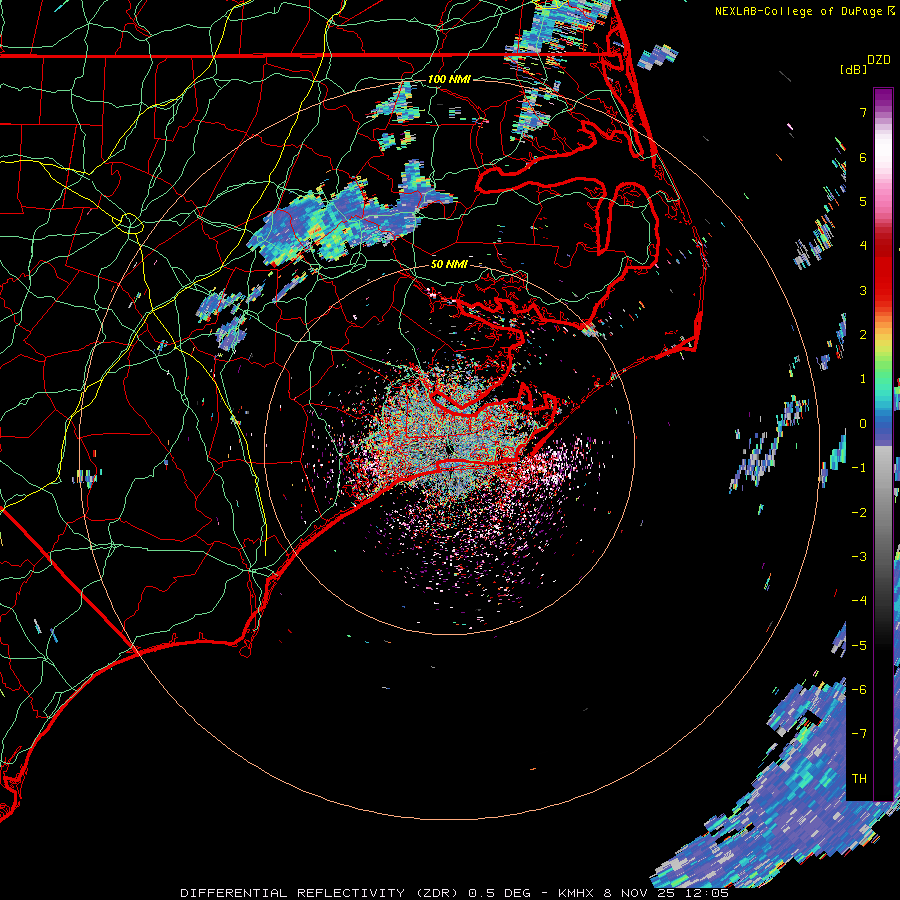Select the 5 value on the color scale
Image resolution: width=900 pixels, height=900 pixels.
coord(863,201)
